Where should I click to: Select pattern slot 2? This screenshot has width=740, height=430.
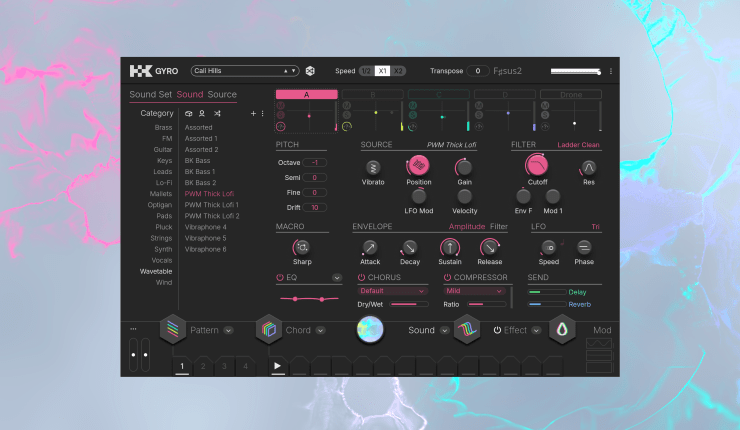click(x=203, y=366)
